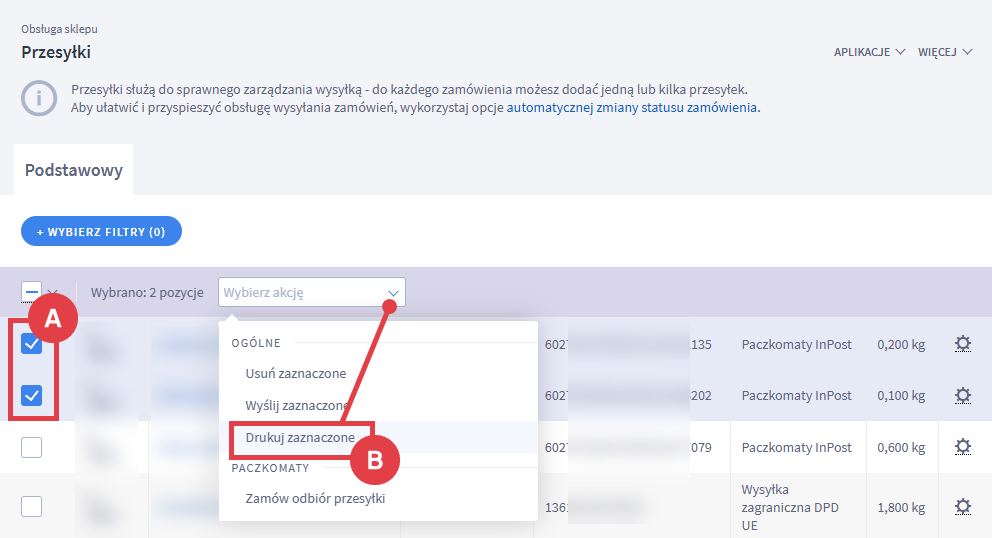Open automatycznej zmiany statusu zamówienia link
992x538 pixels.
(x=632, y=107)
